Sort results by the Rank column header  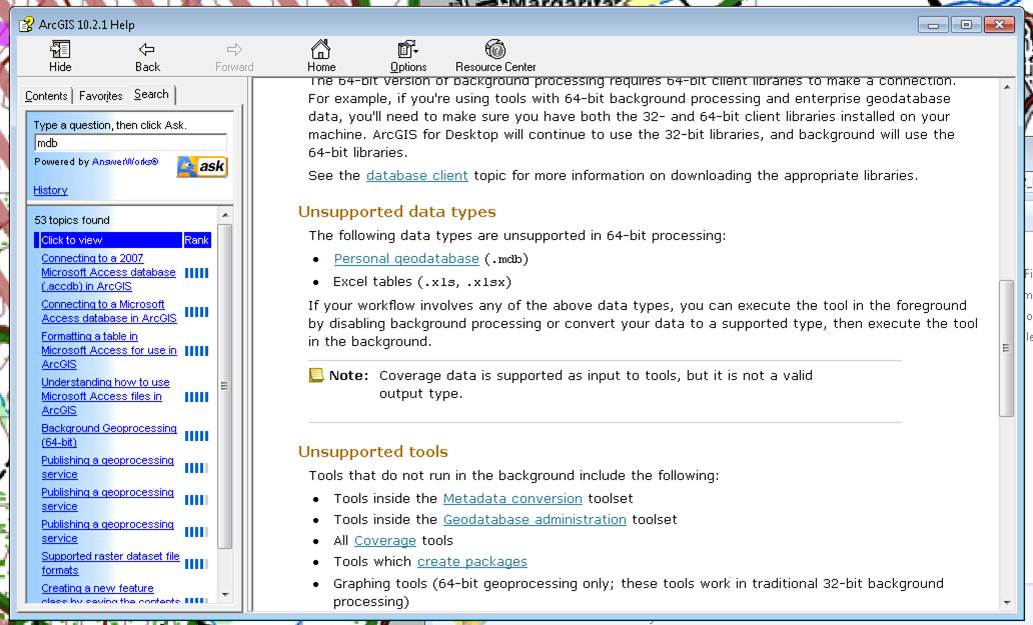[196, 240]
